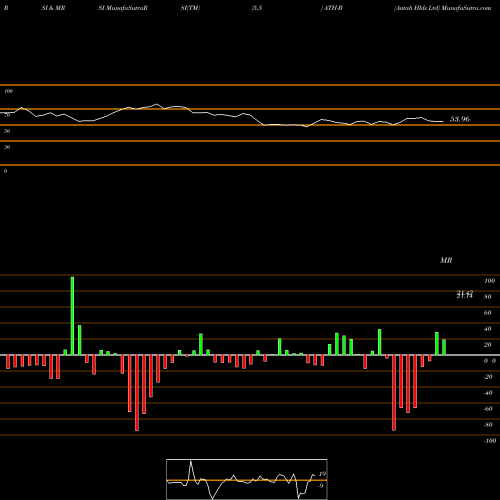Viewport: 500px width, 500px height.
Task: Click the MR panel label
Action: click(x=446, y=260)
